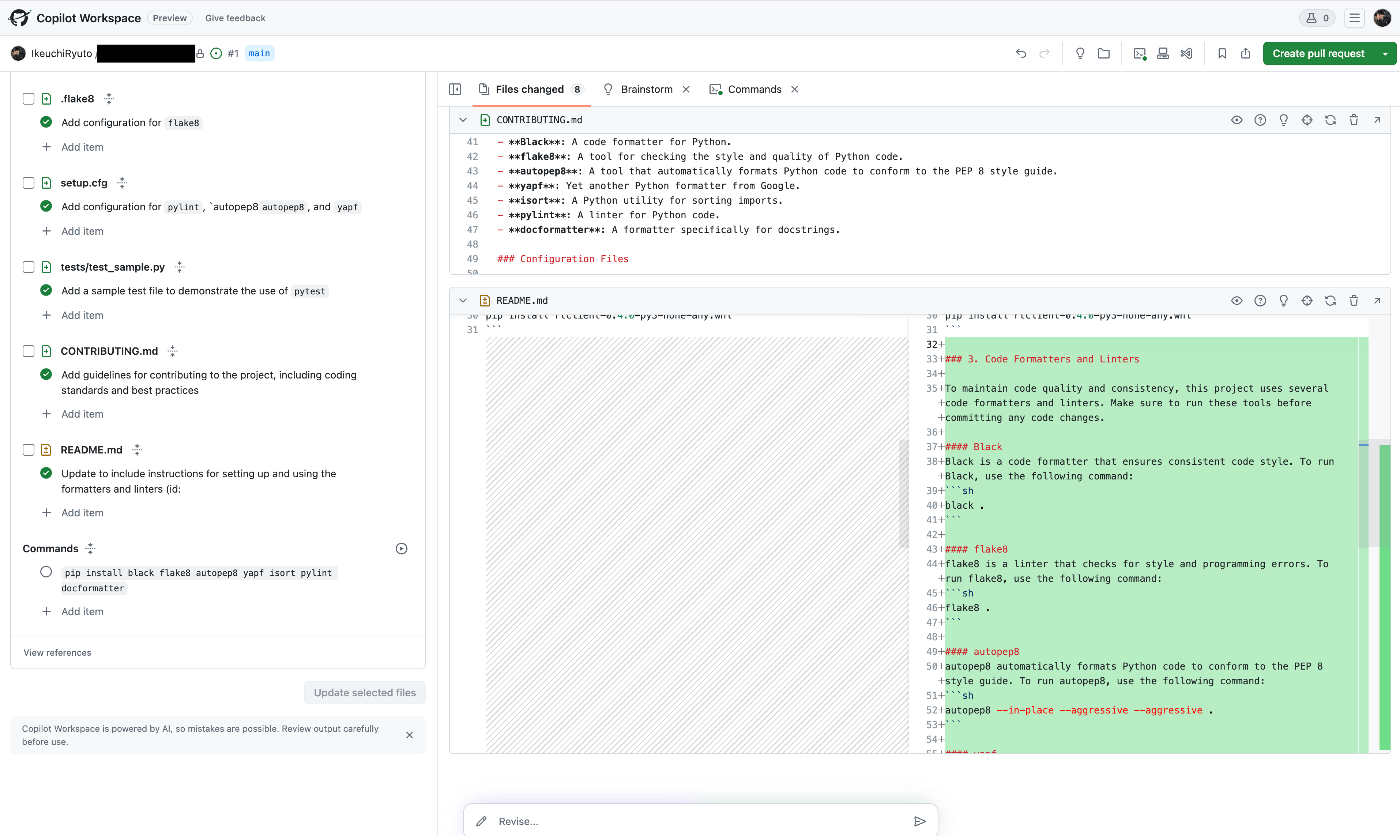Run the Commands section play button
Viewport: 1400px width, 836px height.
402,548
